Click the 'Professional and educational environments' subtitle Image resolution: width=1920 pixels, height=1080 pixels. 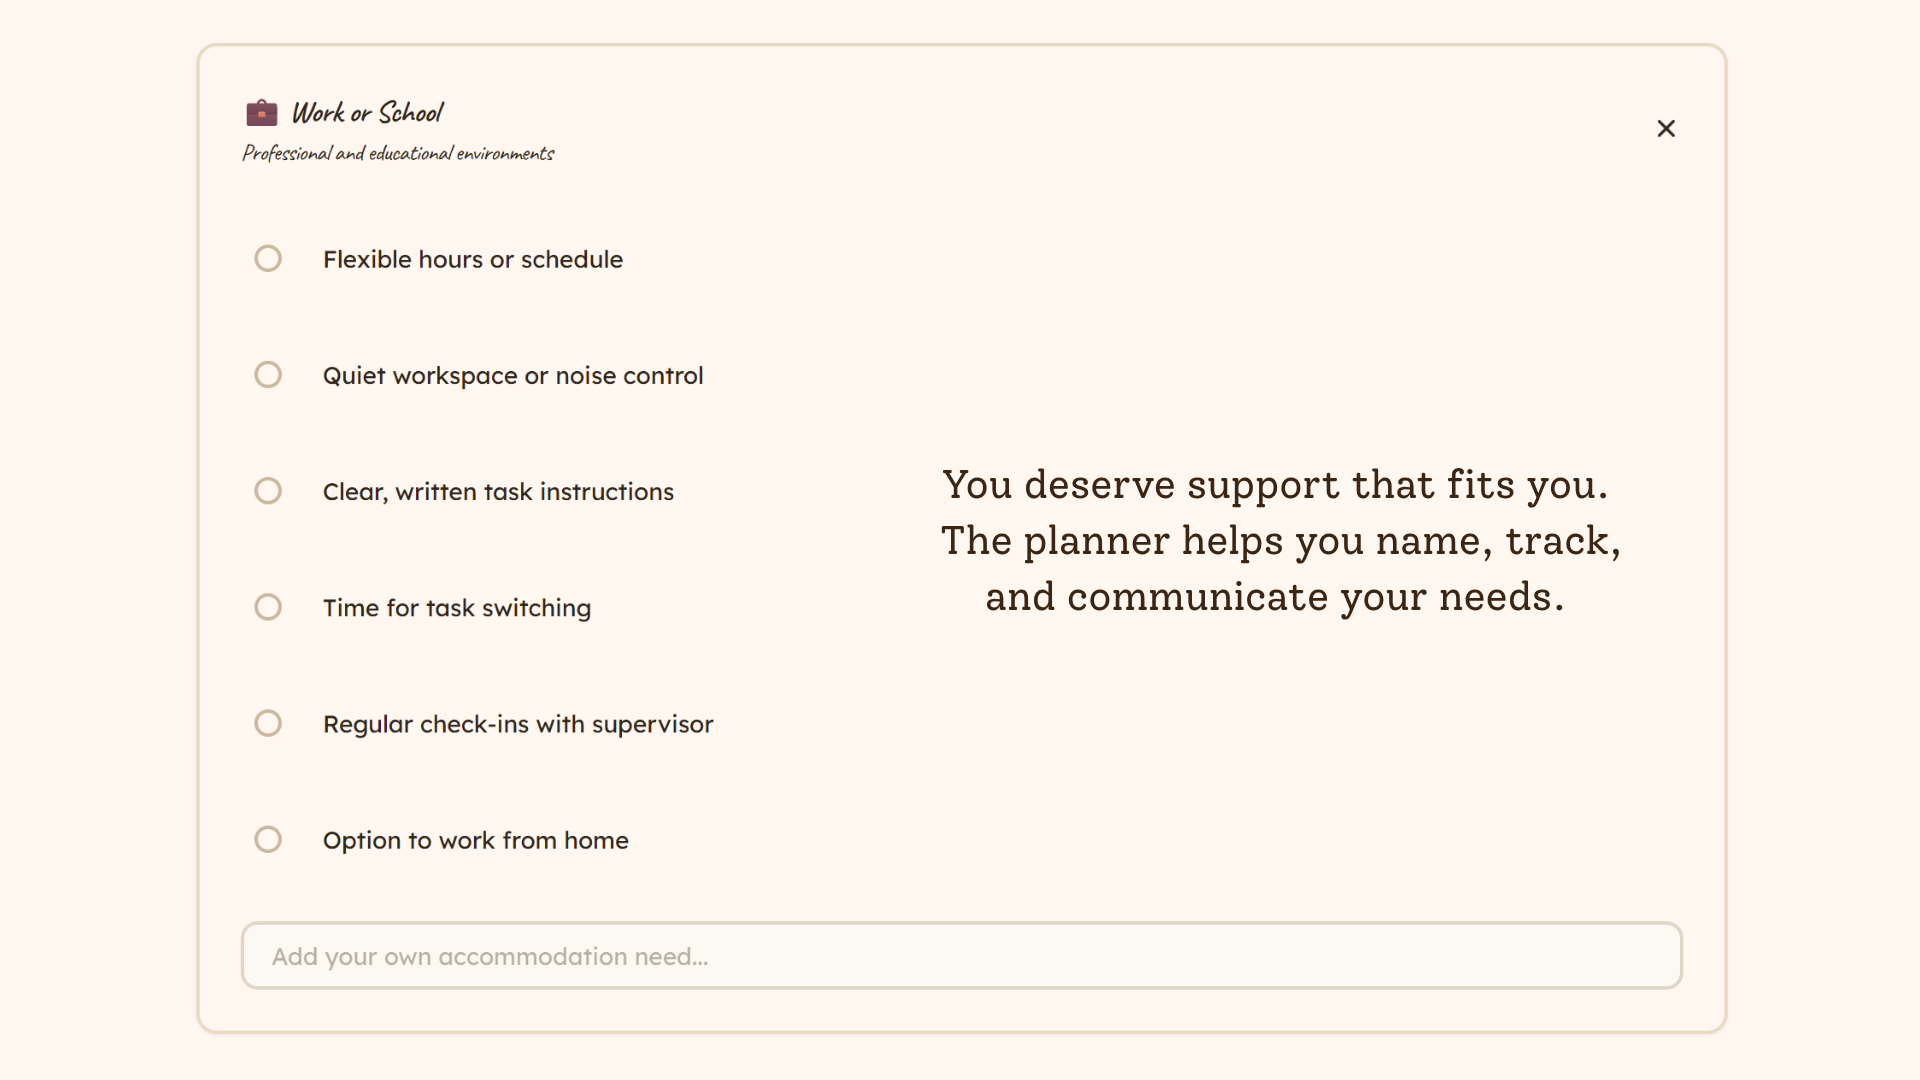[x=398, y=153]
